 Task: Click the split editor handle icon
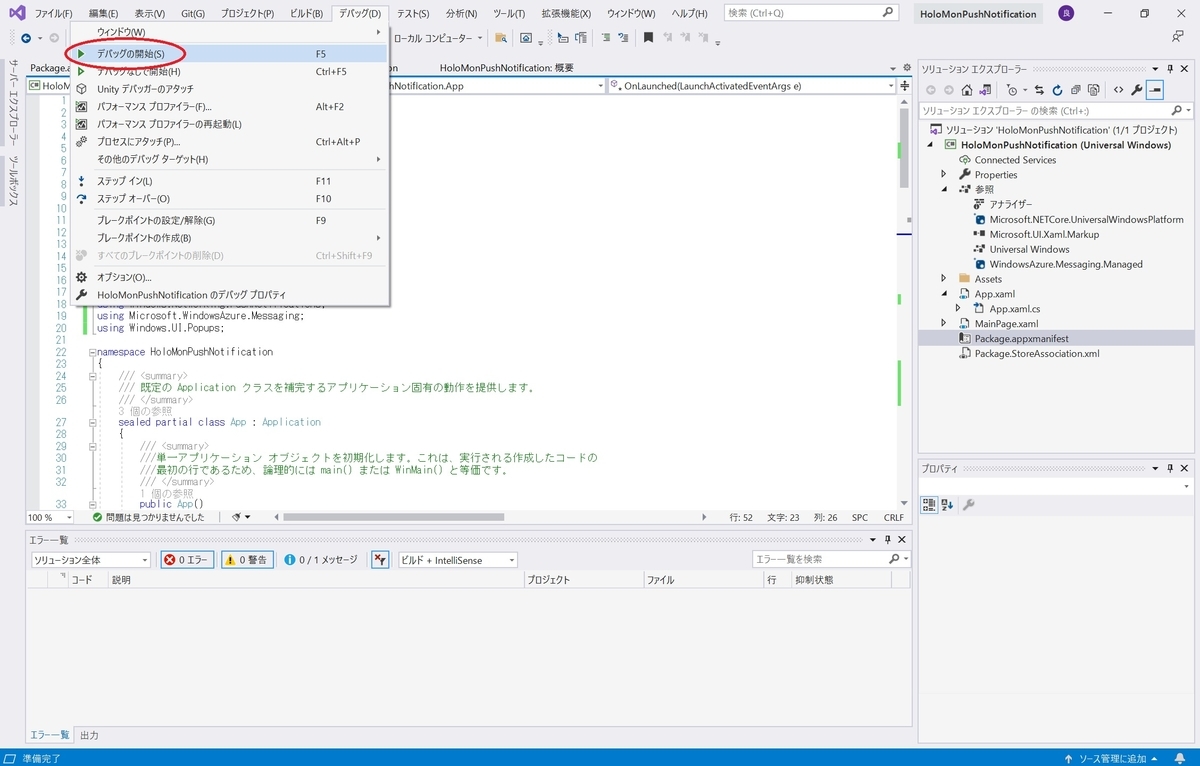(906, 85)
